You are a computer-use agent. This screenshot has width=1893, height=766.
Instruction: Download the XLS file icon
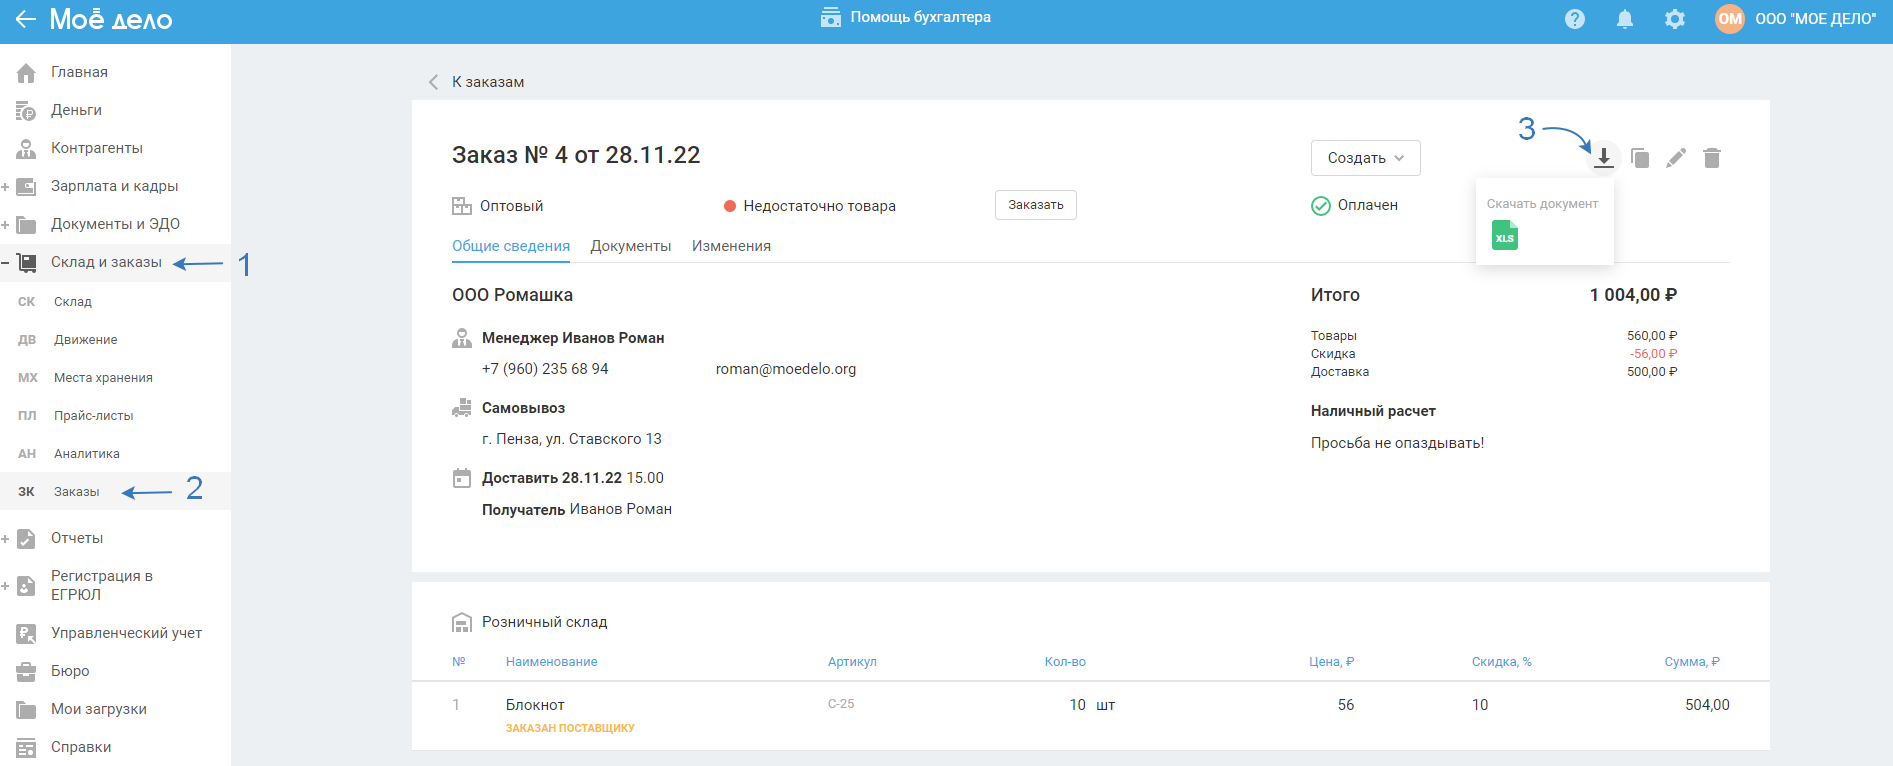pyautogui.click(x=1504, y=236)
